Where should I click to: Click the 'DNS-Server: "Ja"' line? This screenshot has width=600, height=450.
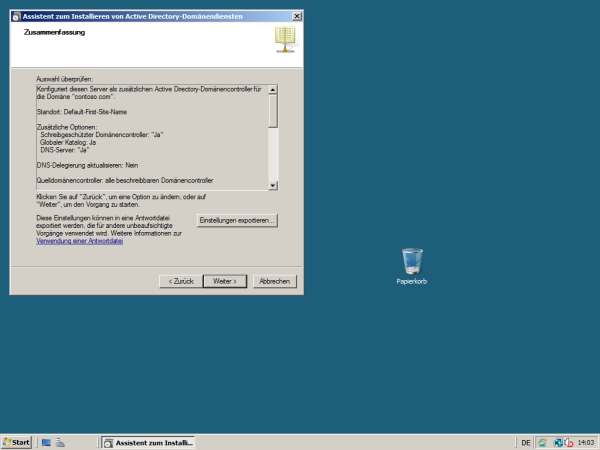[x=64, y=150]
